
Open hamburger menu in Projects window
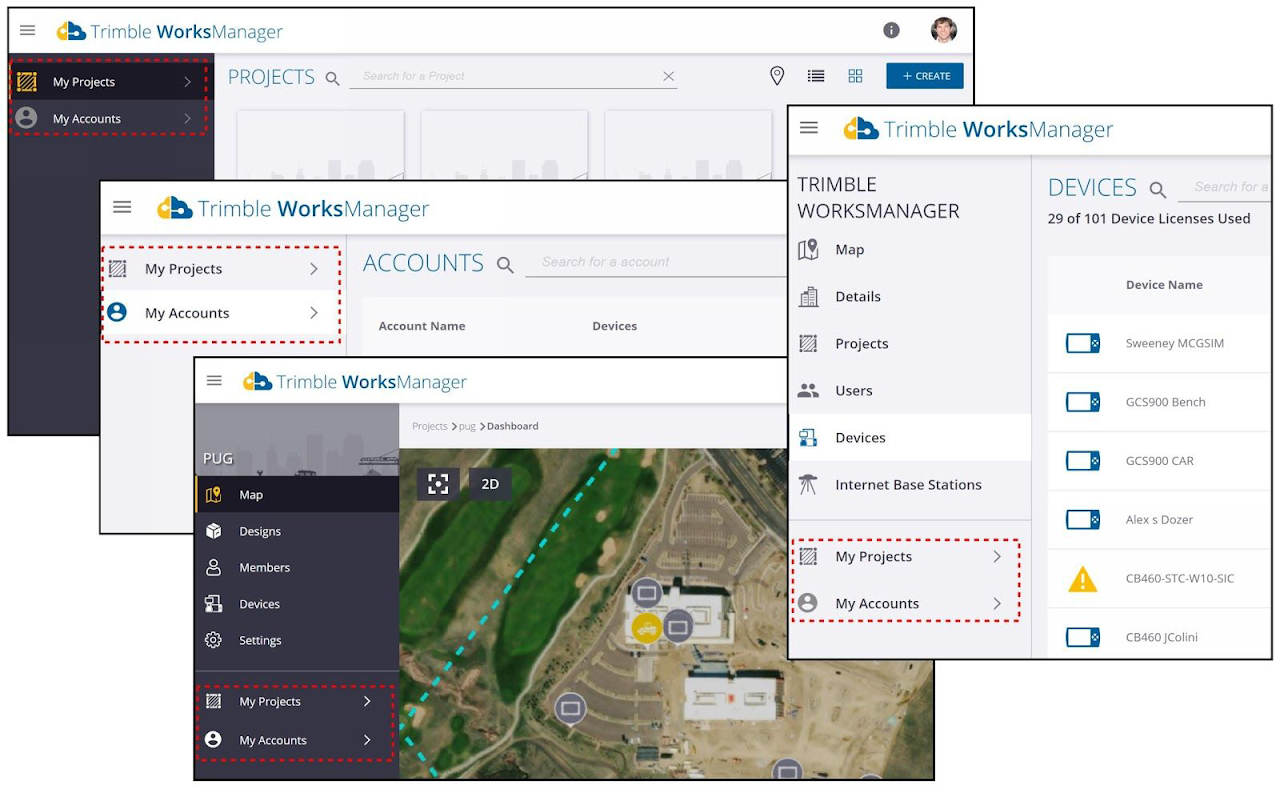coord(28,30)
